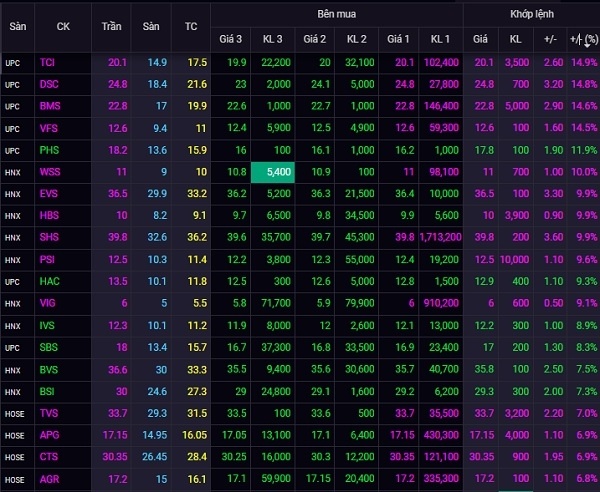
Task: Open the AGR stock symbol
Action: coord(50,479)
